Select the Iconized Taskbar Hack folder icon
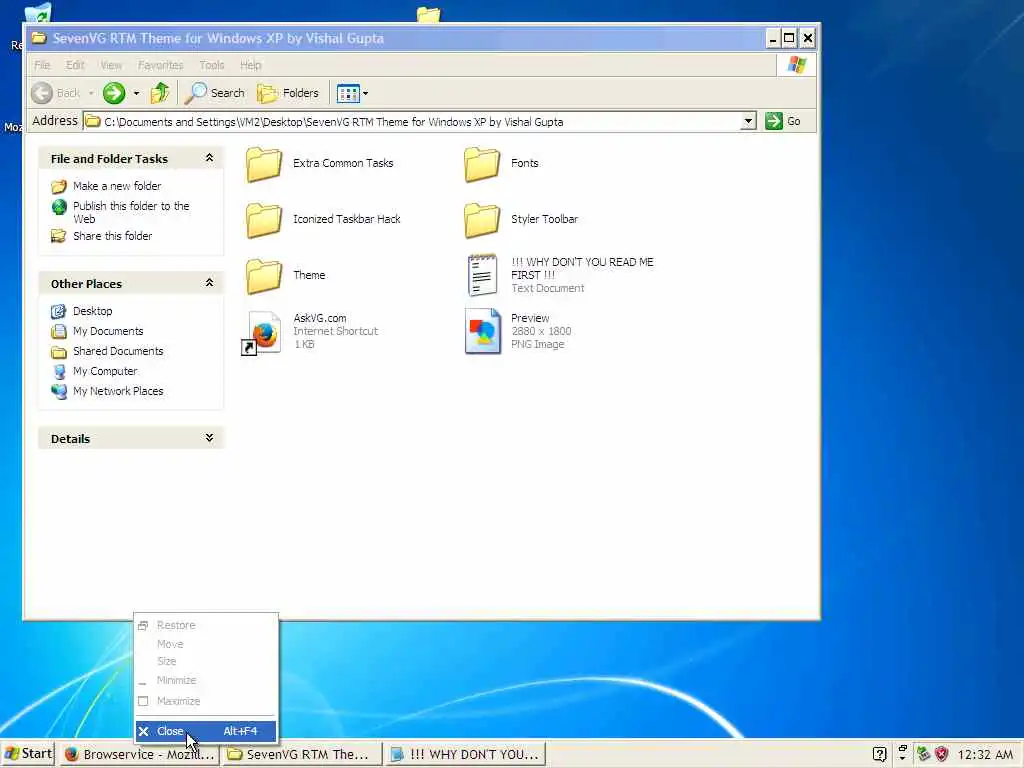Image resolution: width=1024 pixels, height=768 pixels. 264,220
